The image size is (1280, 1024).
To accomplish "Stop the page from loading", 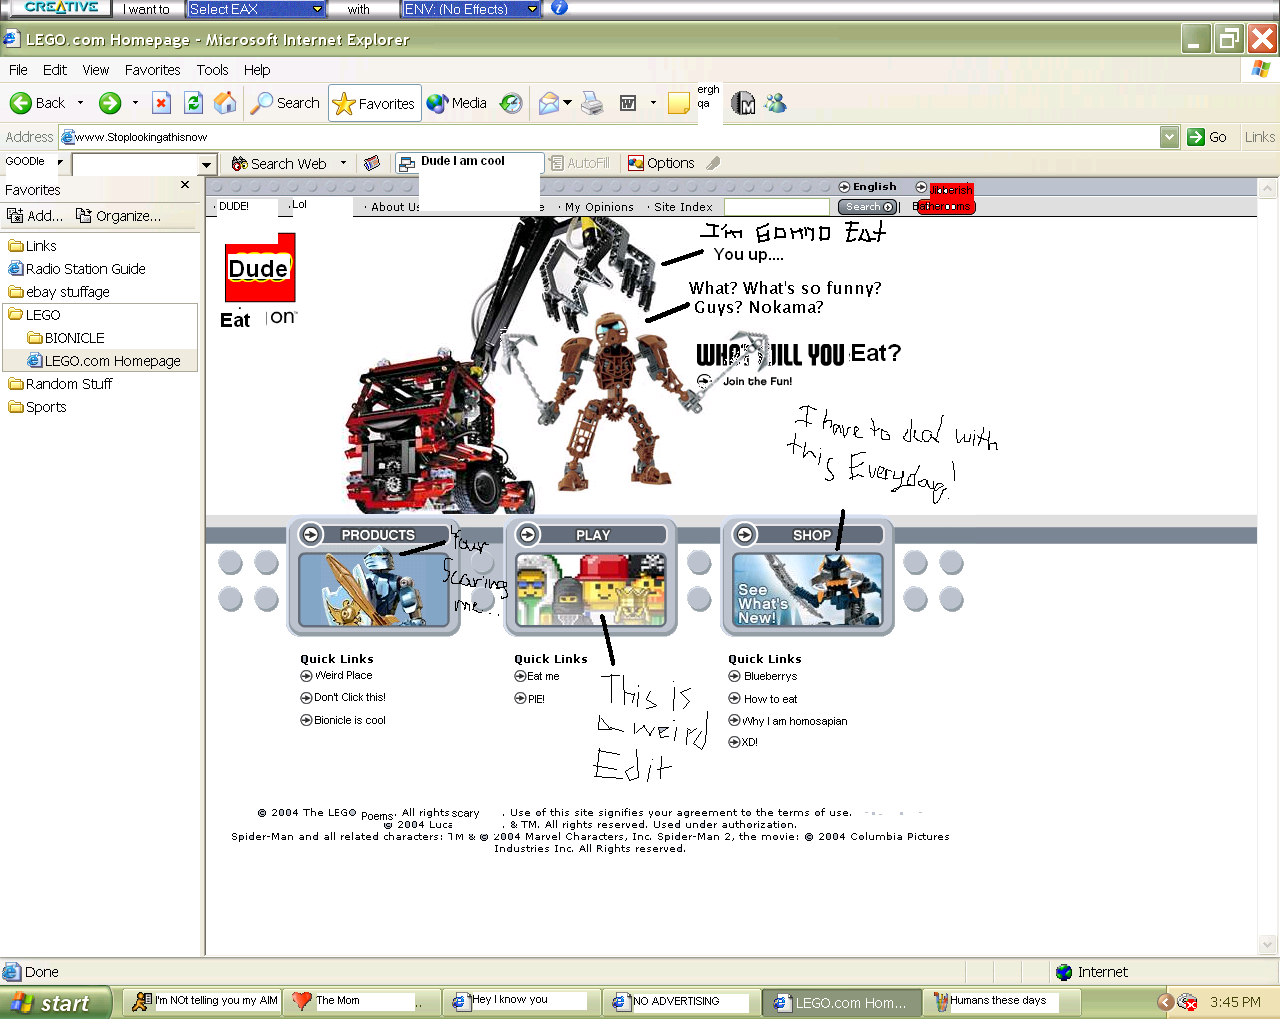I will [161, 103].
